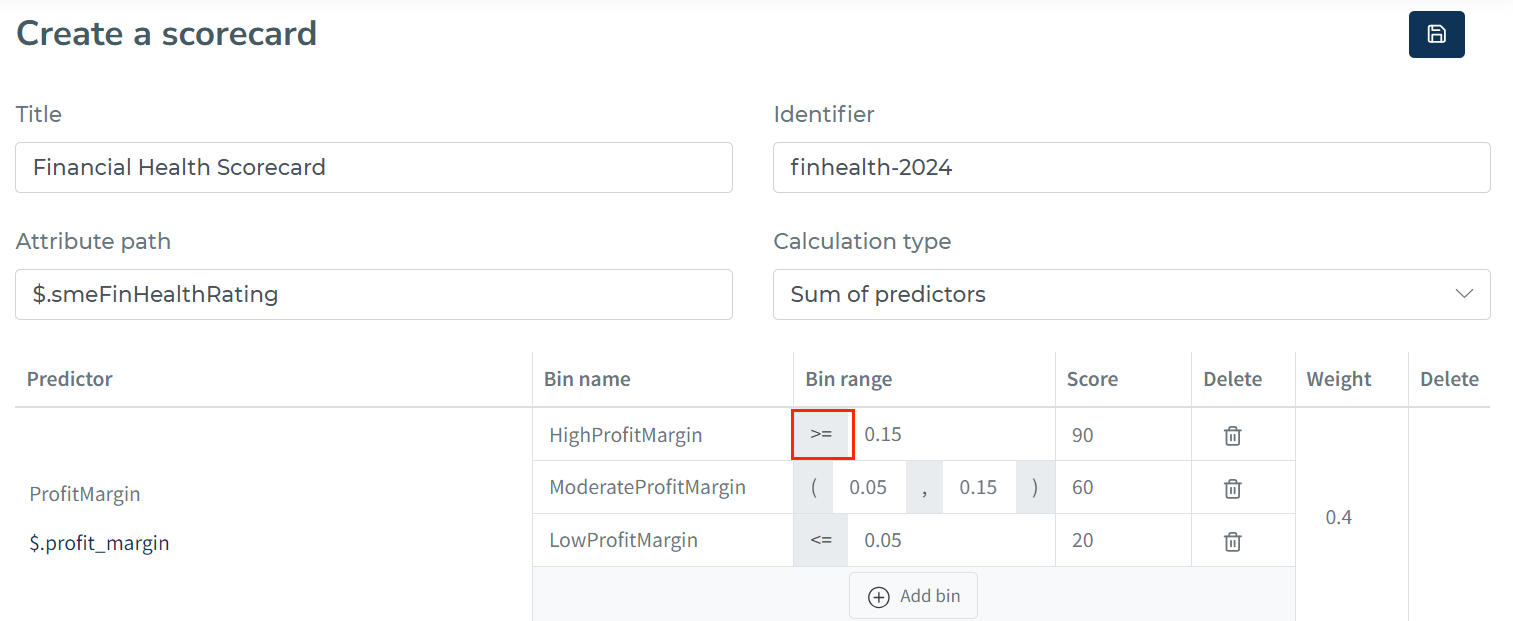The width and height of the screenshot is (1513, 621).
Task: Toggle the opening parenthesis of ModerateProfitMargin range
Action: point(813,488)
